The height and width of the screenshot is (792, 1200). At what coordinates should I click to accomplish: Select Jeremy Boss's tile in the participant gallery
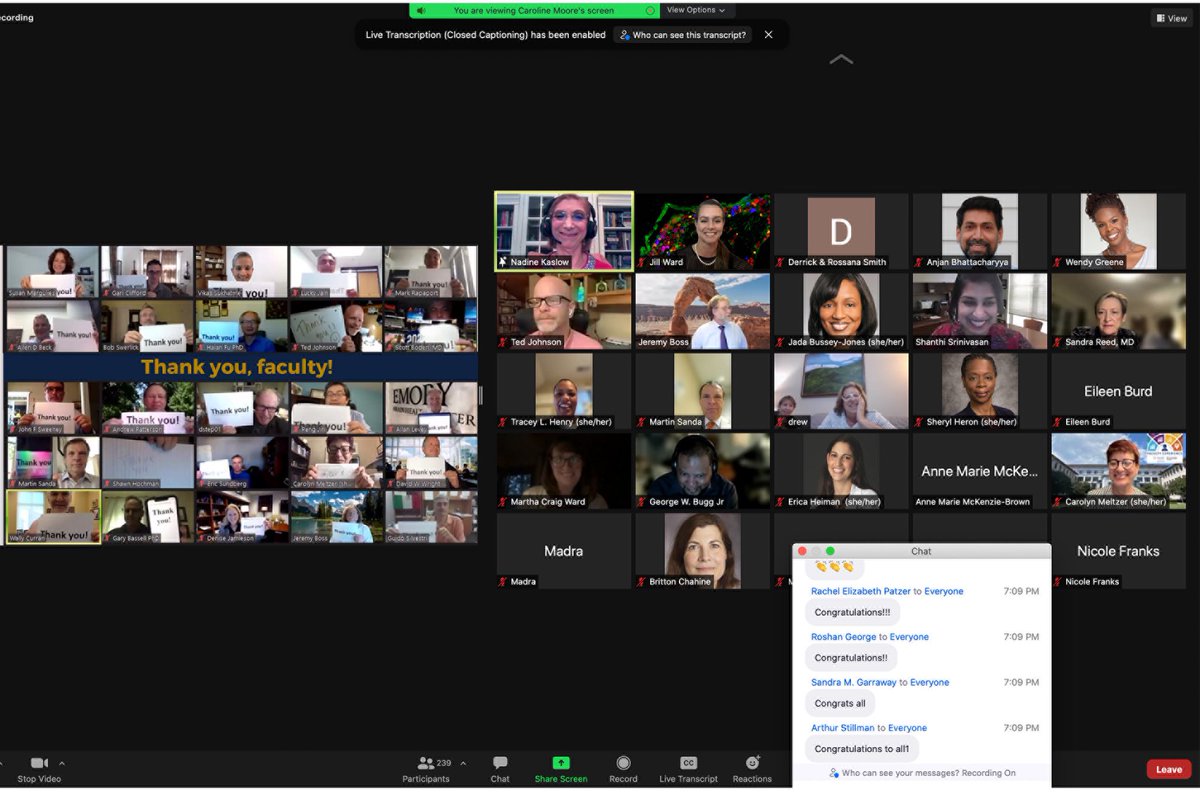click(x=703, y=311)
